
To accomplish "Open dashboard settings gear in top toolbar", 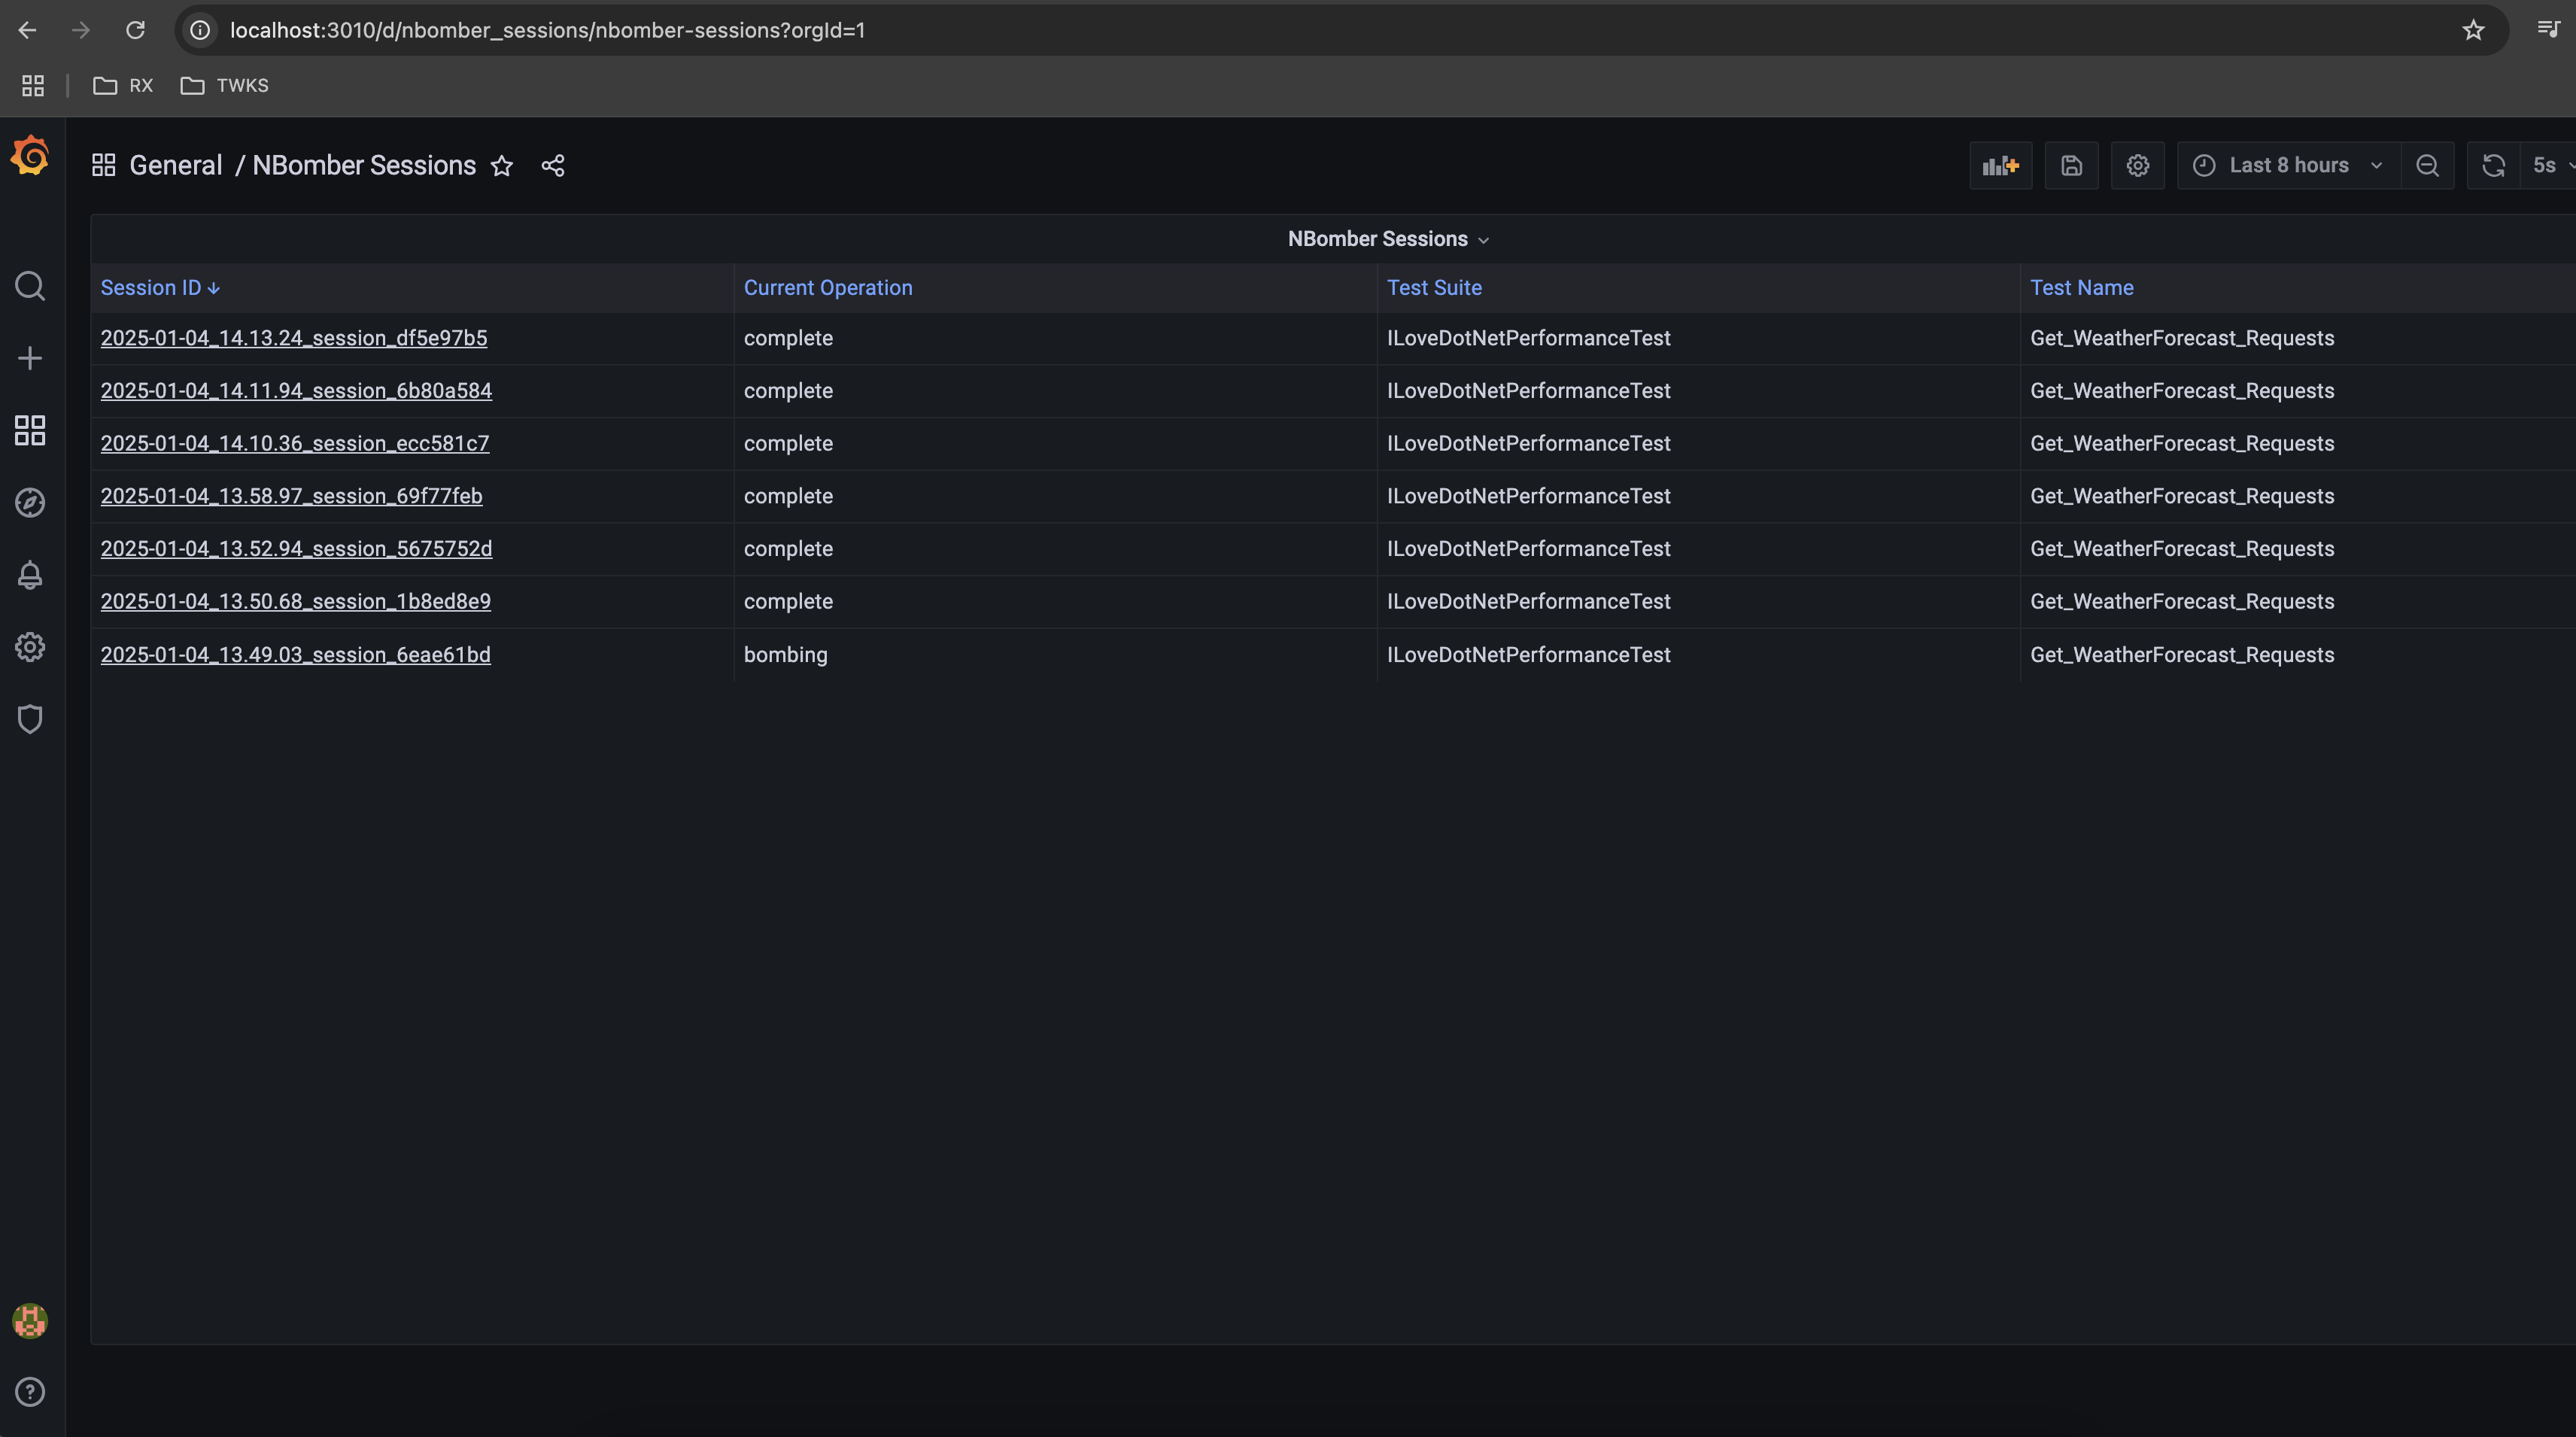I will coord(2137,166).
